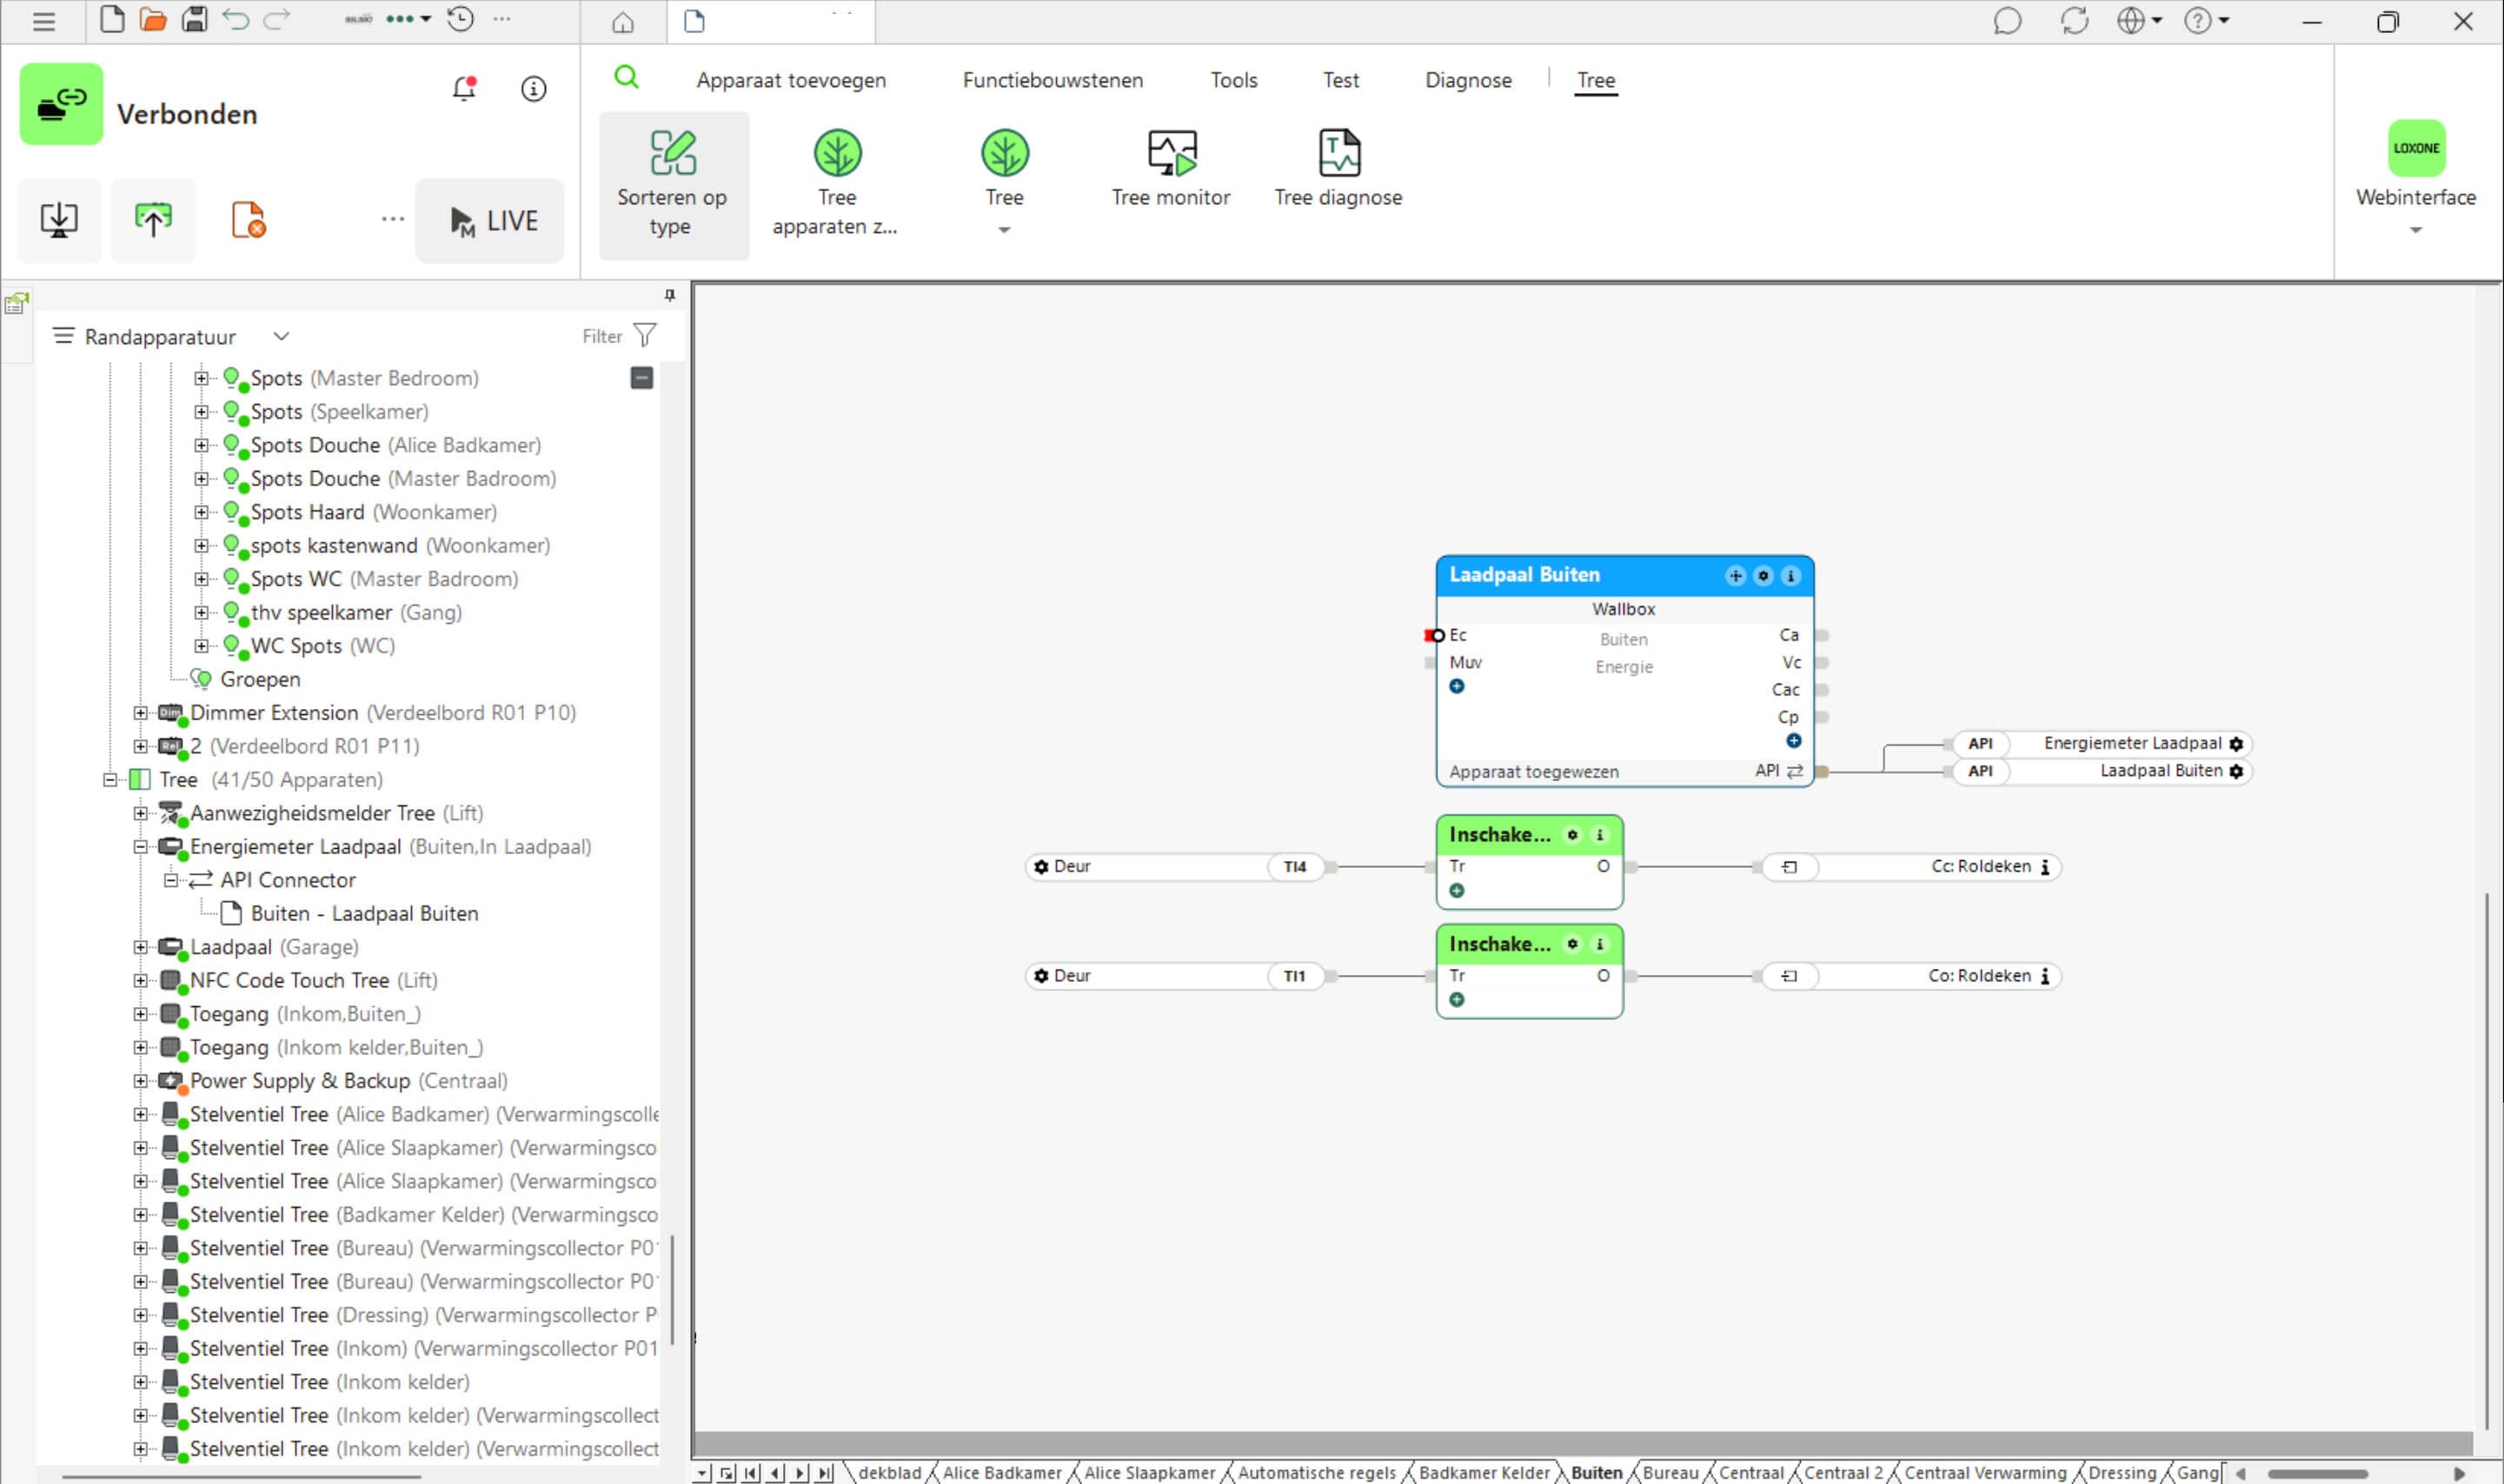
Task: Launch Tree diagnose tool
Action: [1338, 170]
